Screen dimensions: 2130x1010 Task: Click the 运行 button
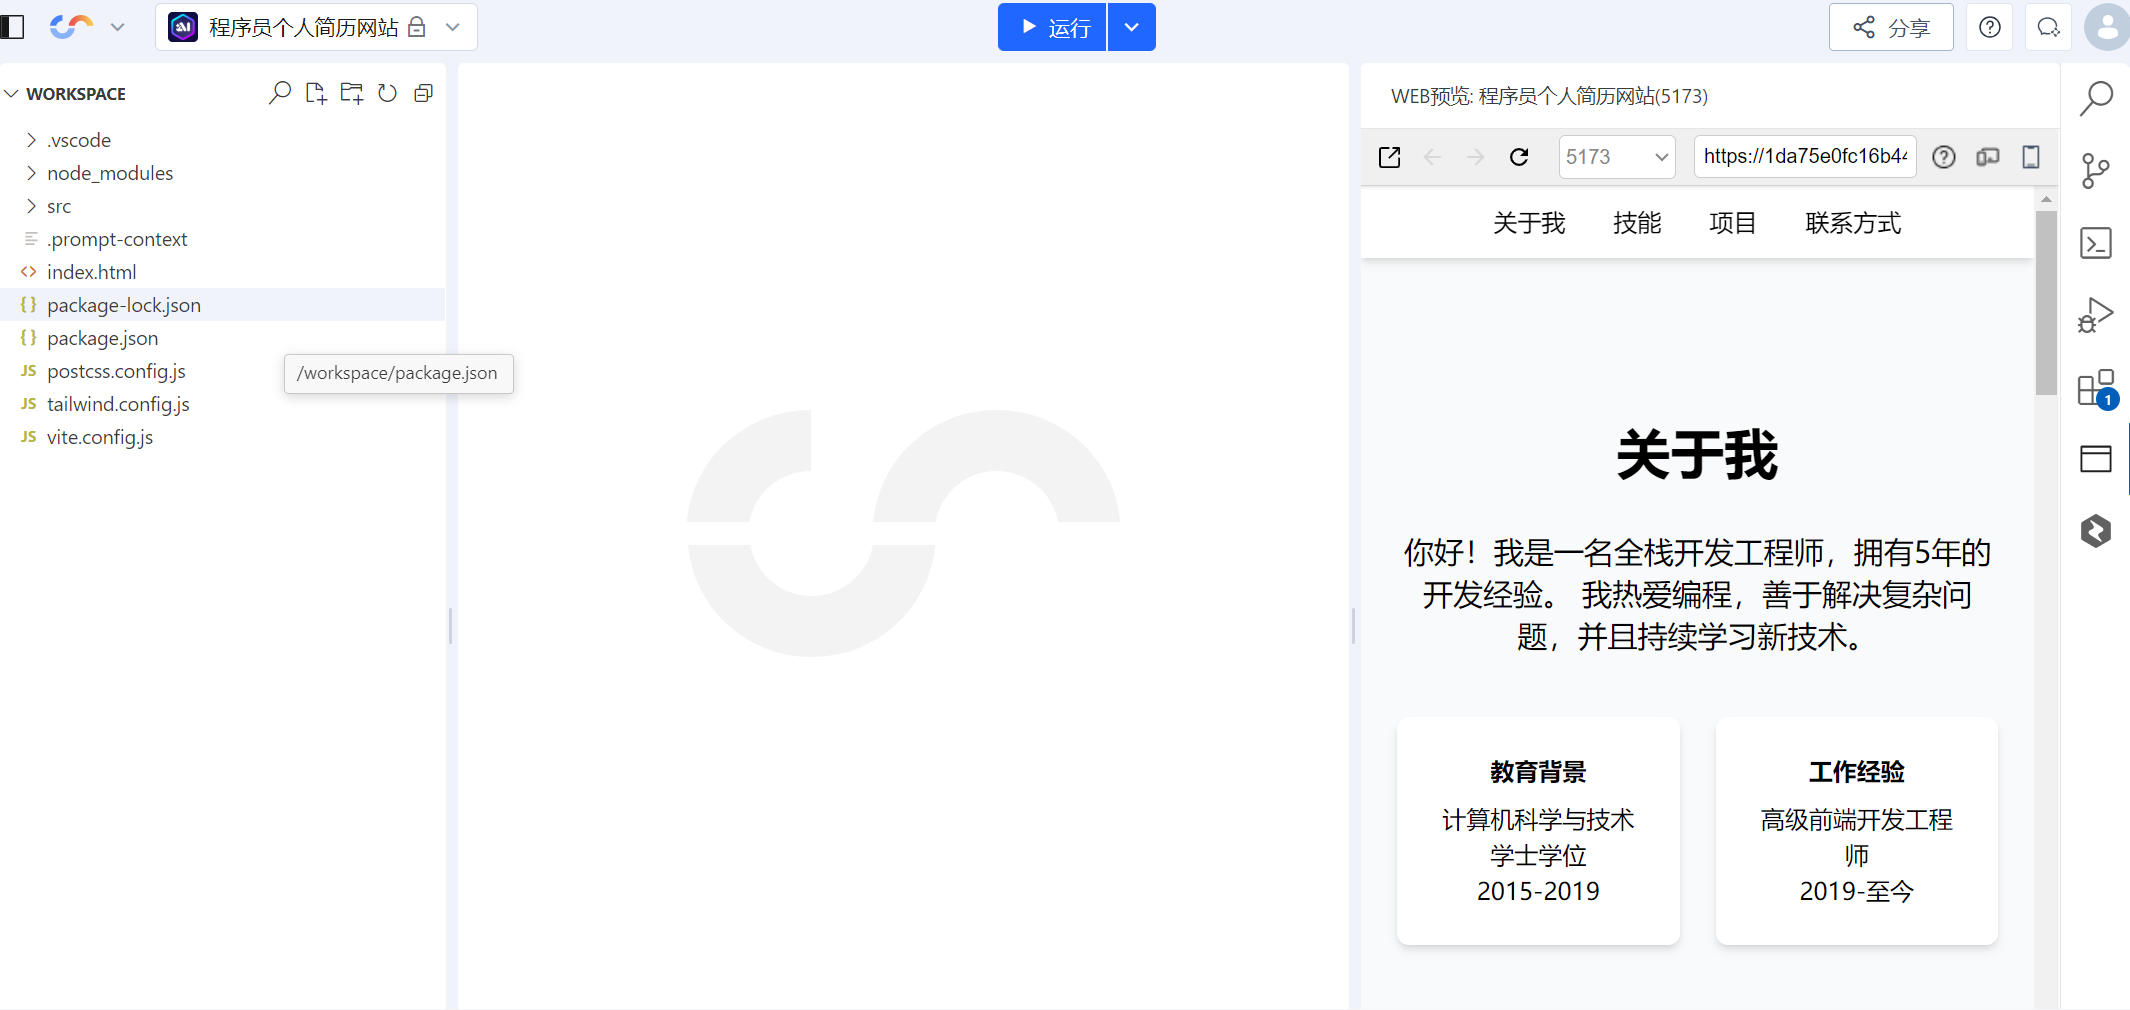tap(1053, 27)
